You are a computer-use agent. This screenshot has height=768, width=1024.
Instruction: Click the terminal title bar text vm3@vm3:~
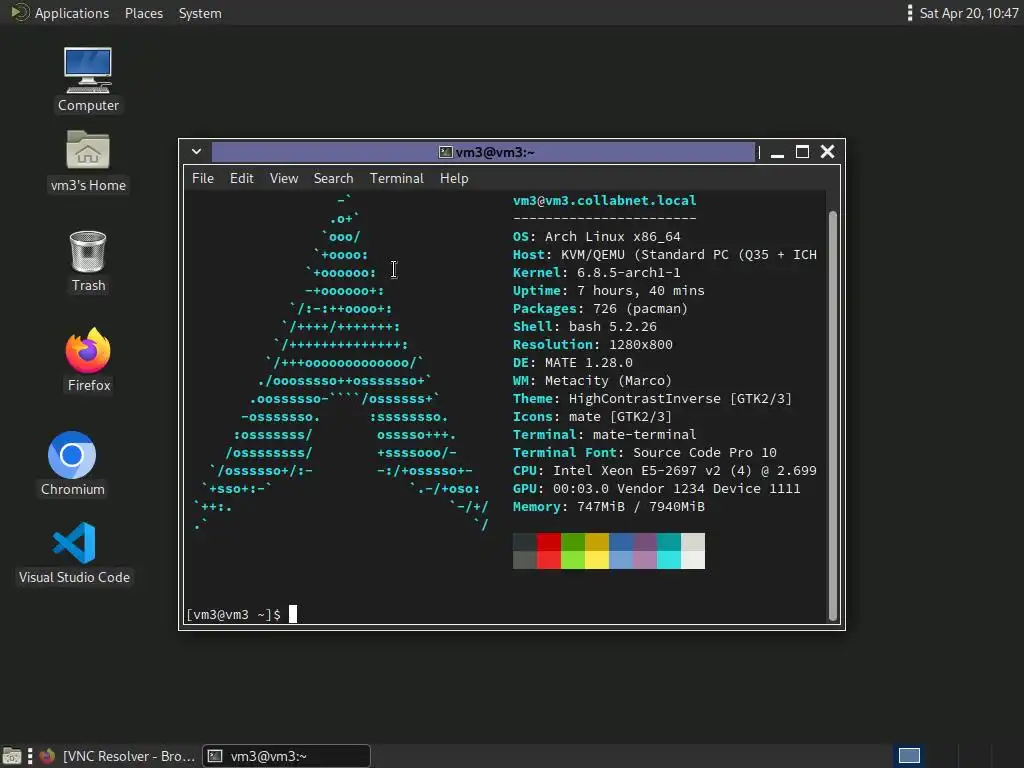tap(495, 152)
